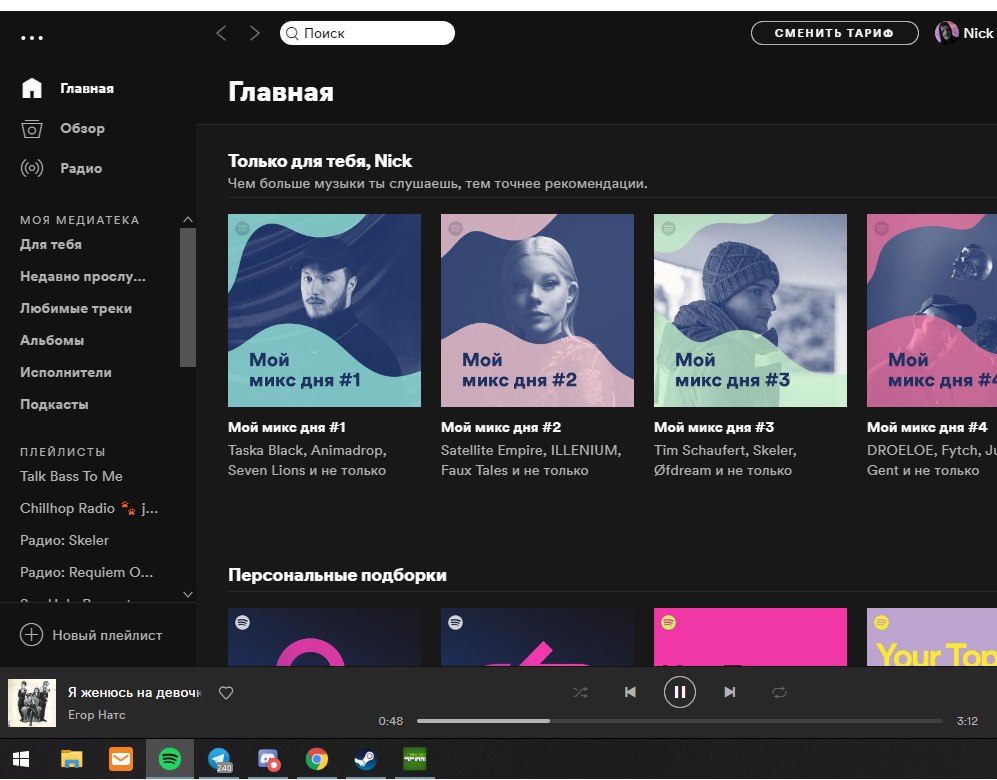The width and height of the screenshot is (997, 780).
Task: Select Обзор in the sidebar
Action: (82, 128)
